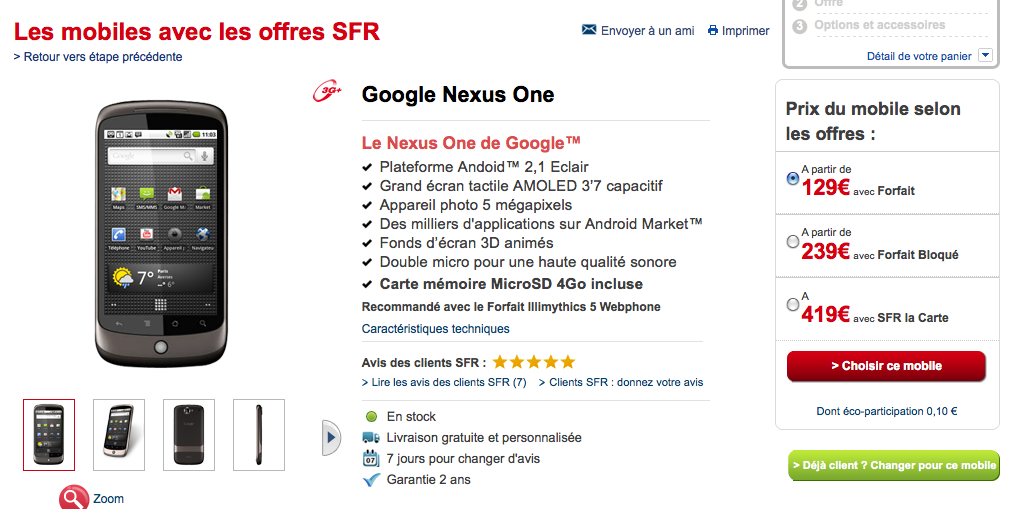Screen dimensions: 1035x509
Task: Select the back view phone thumbnail
Action: pos(189,434)
